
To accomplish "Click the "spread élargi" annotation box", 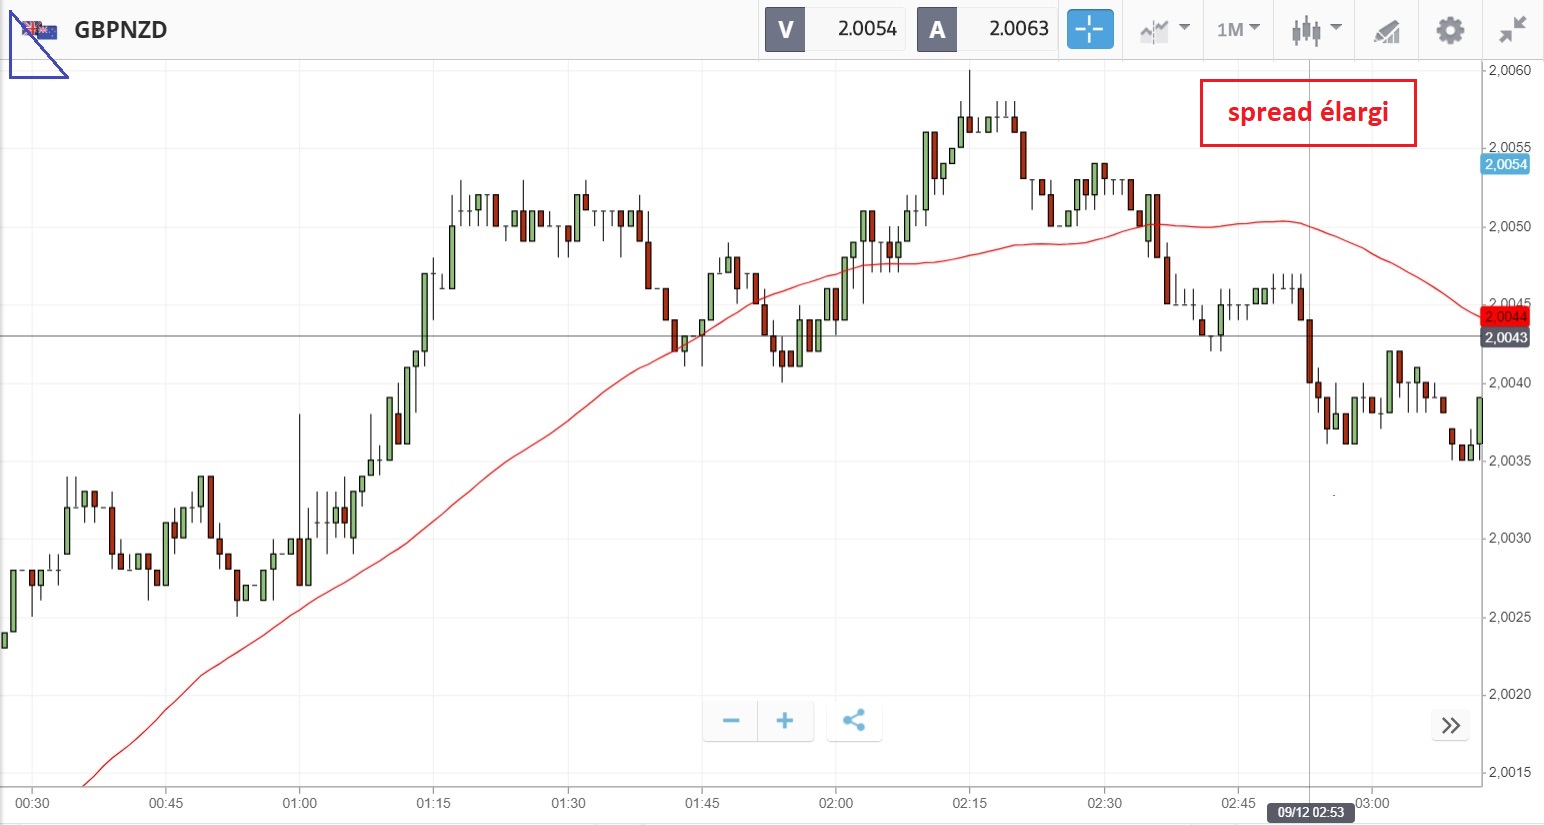I will [x=1308, y=113].
